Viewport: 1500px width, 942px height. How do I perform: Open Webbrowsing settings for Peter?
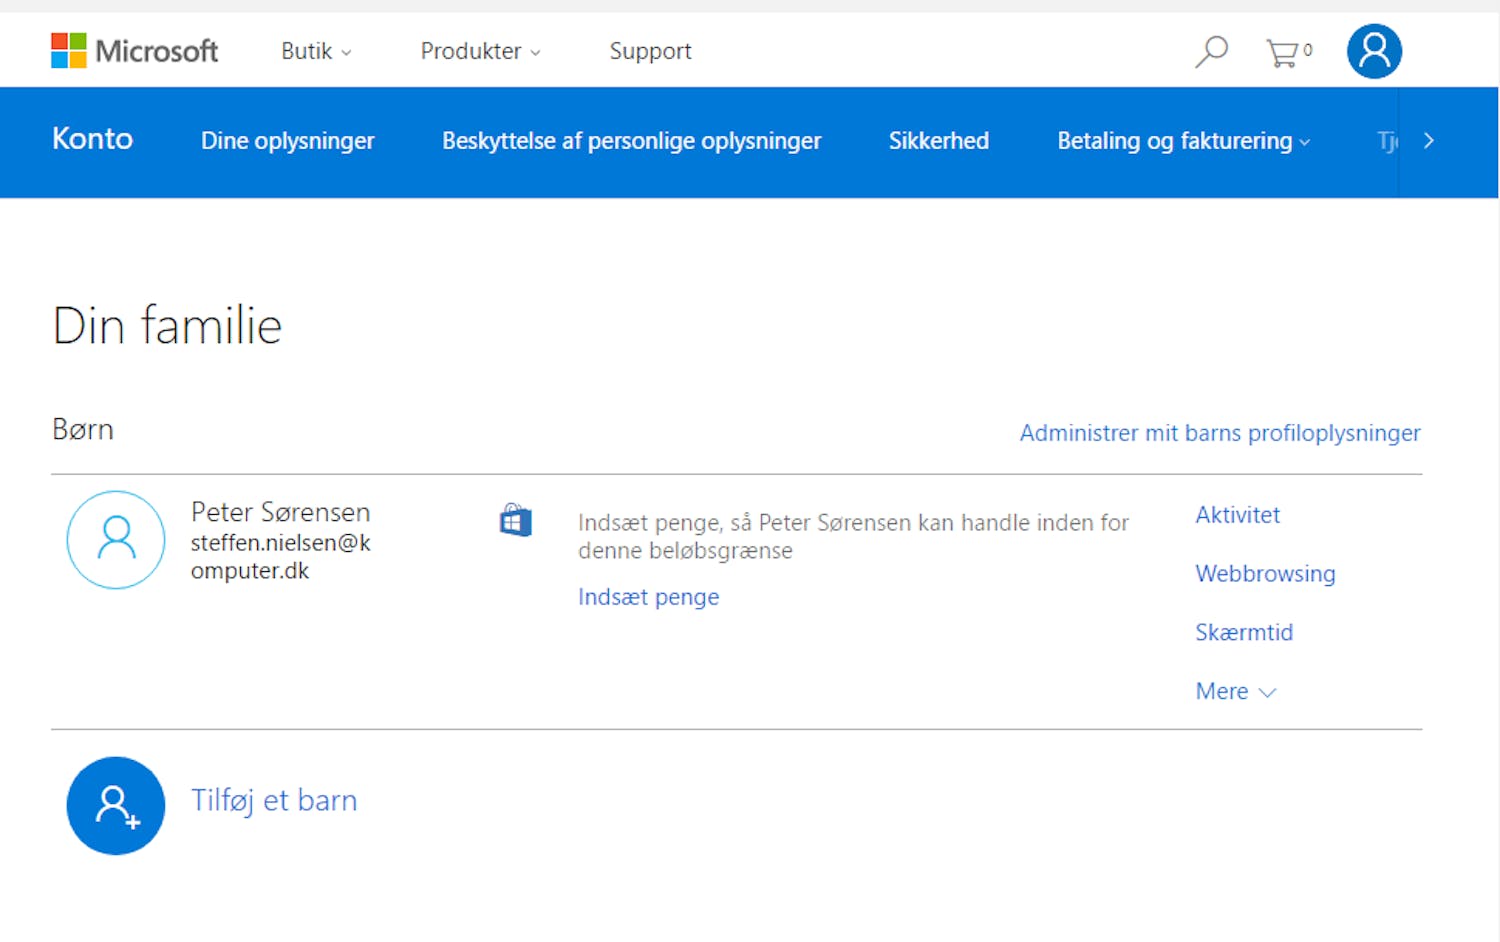coord(1264,573)
